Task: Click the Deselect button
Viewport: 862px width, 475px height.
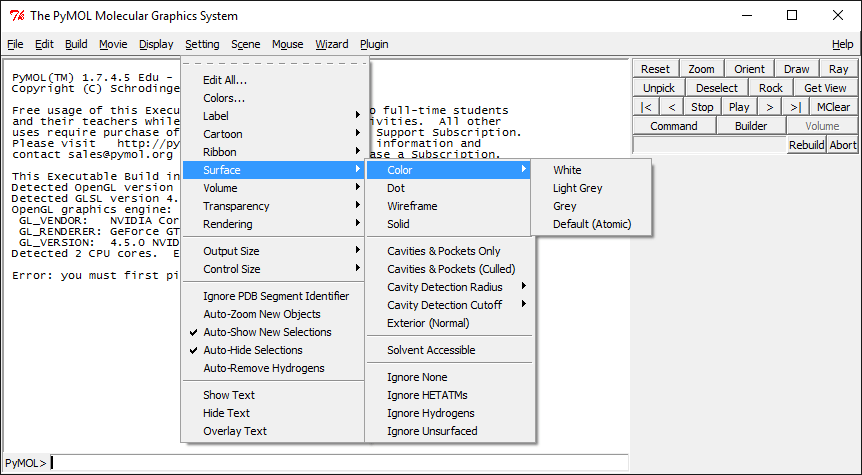Action: (717, 88)
